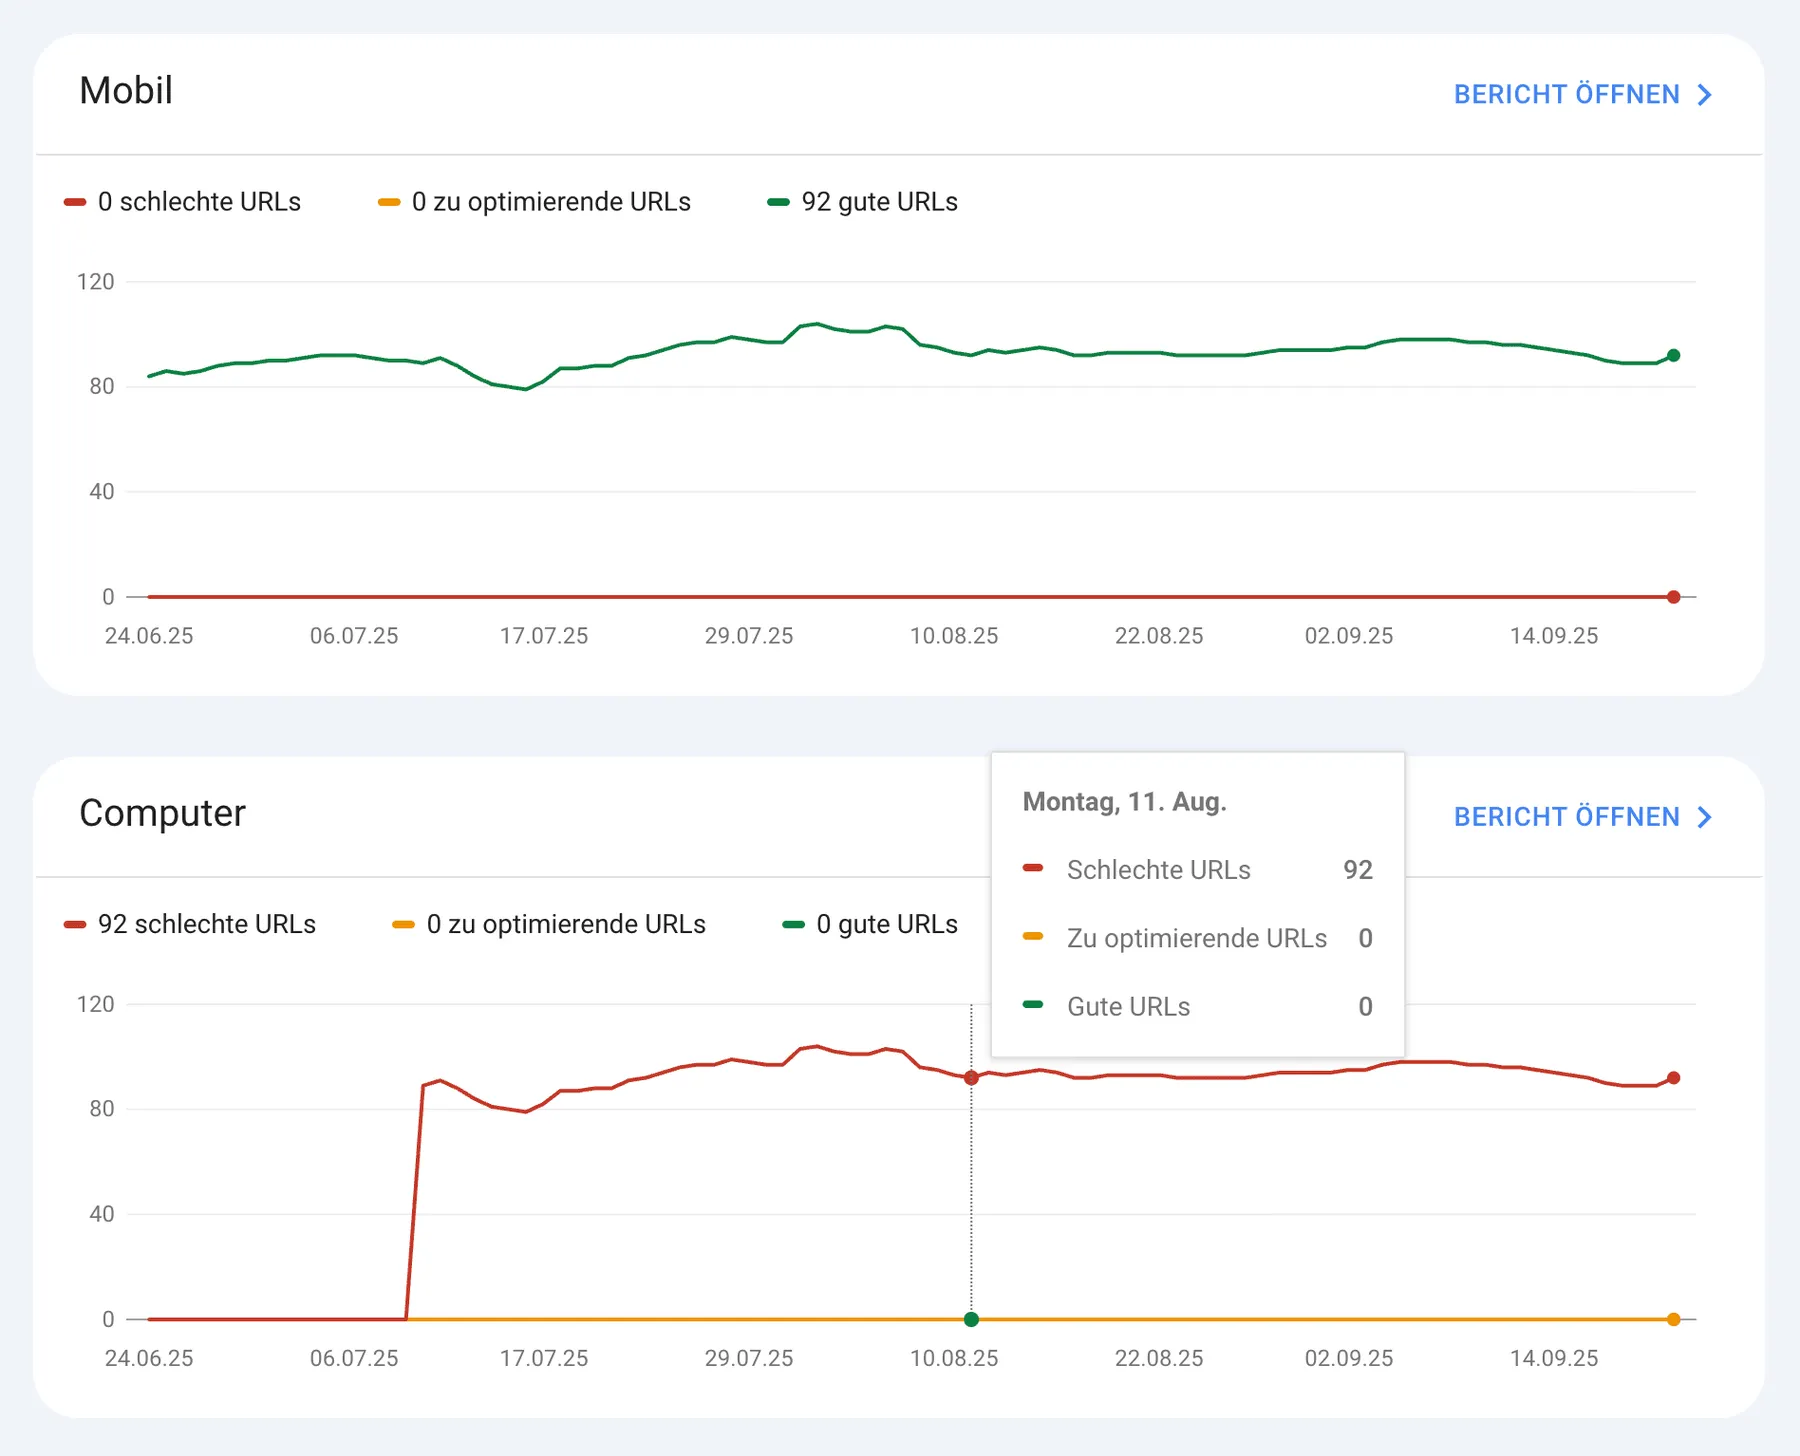Click the green swatch beside '0 gute URLs'
The height and width of the screenshot is (1456, 1800).
tap(793, 925)
